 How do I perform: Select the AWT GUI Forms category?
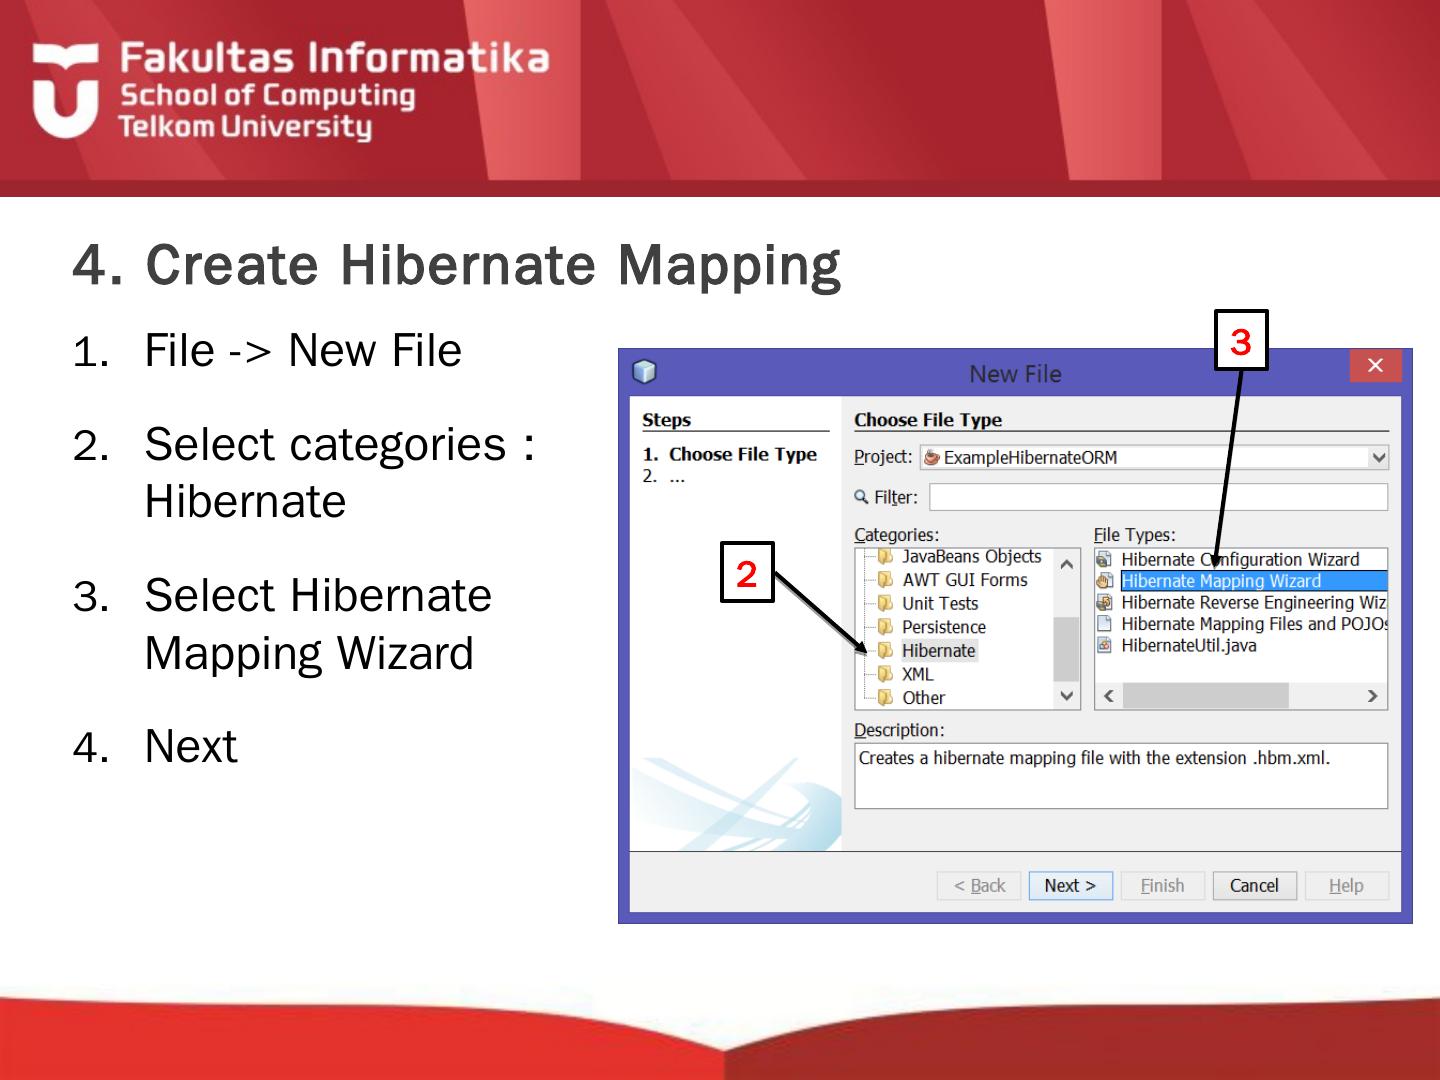(964, 580)
